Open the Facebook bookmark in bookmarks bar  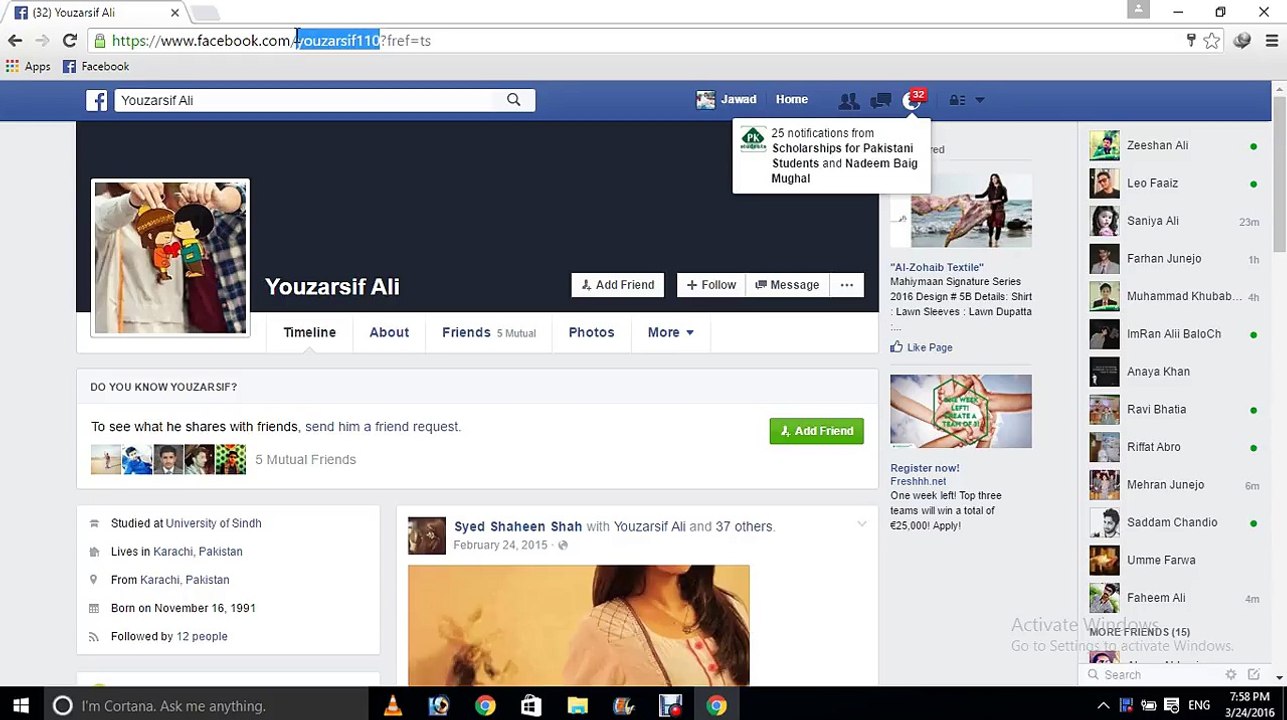click(x=96, y=67)
